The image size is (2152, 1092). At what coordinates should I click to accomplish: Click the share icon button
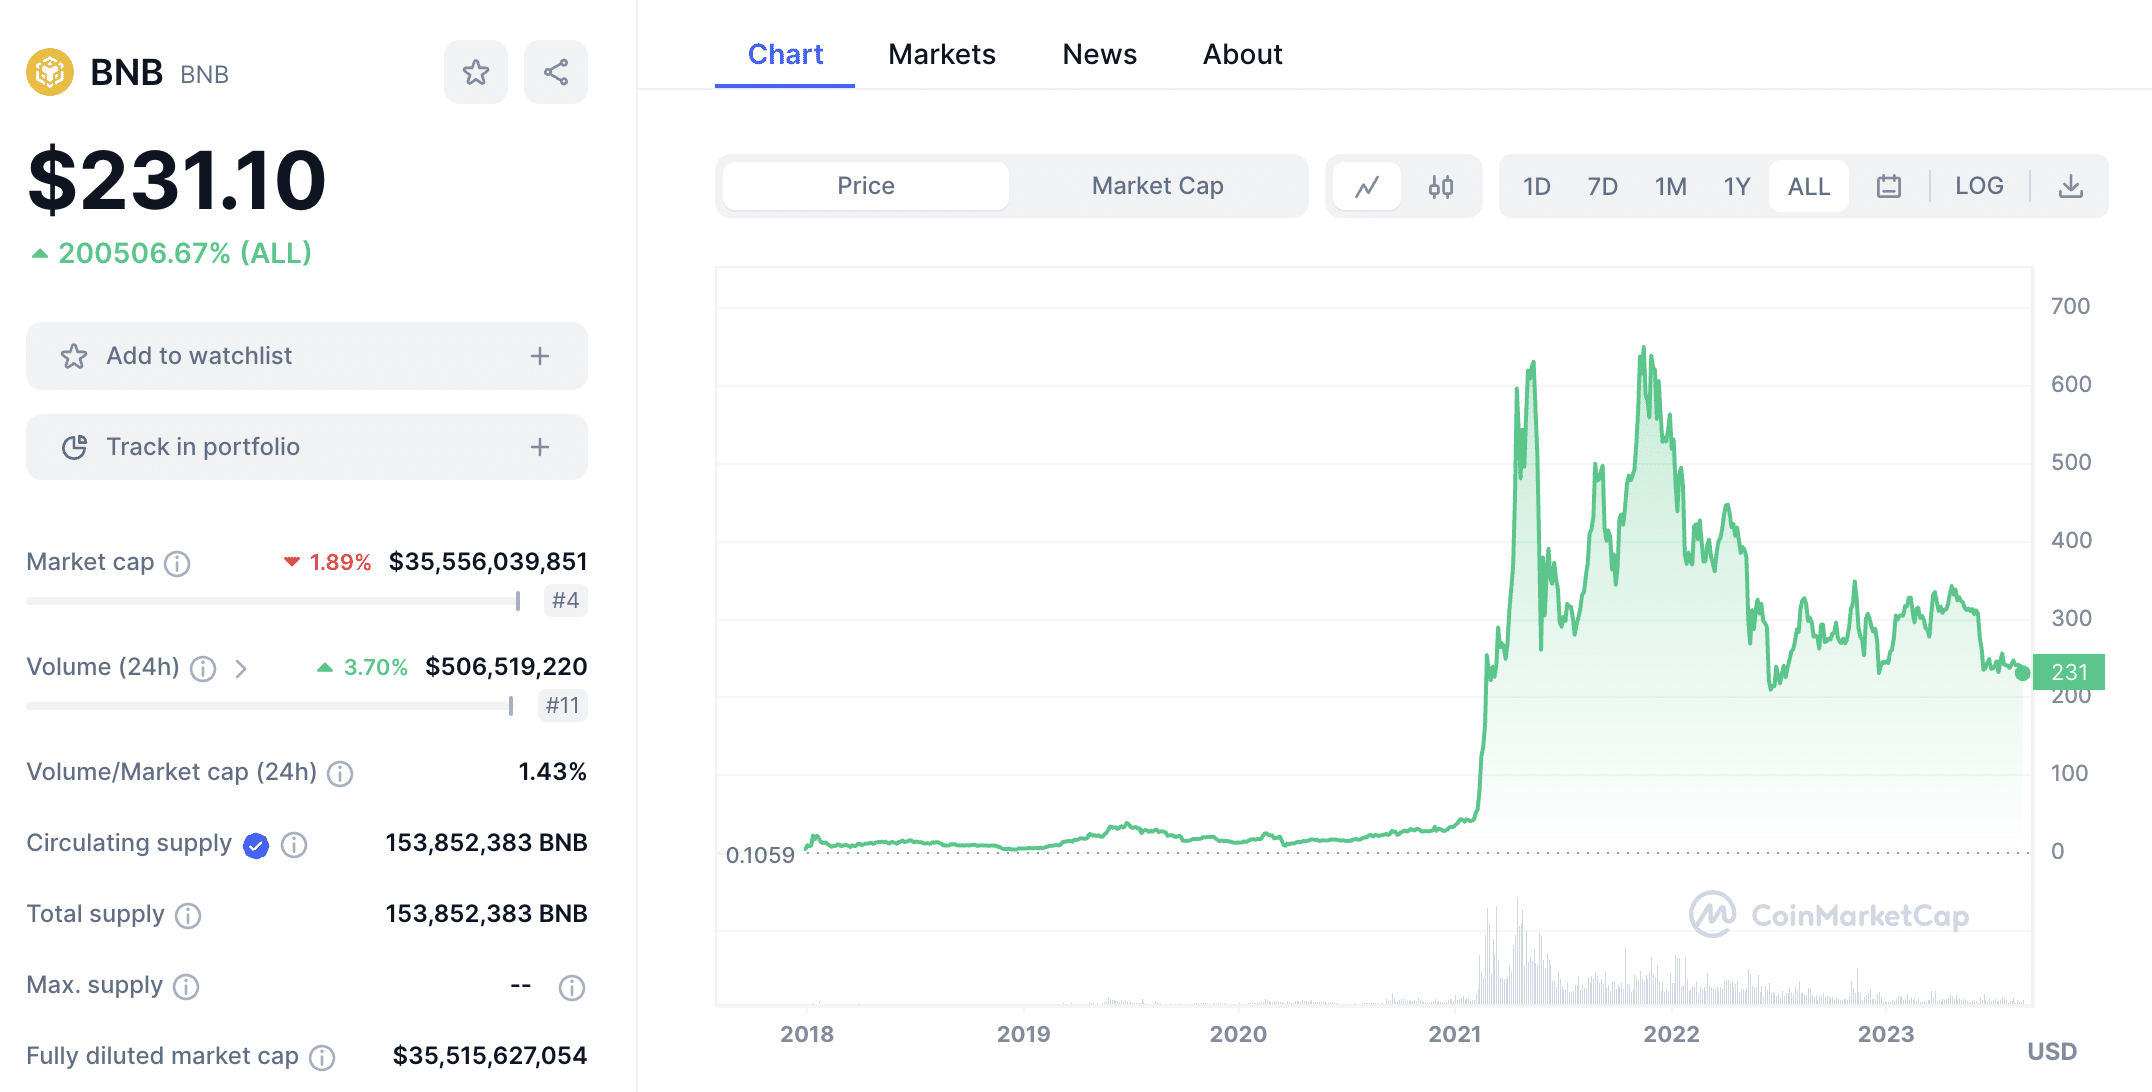[x=556, y=72]
